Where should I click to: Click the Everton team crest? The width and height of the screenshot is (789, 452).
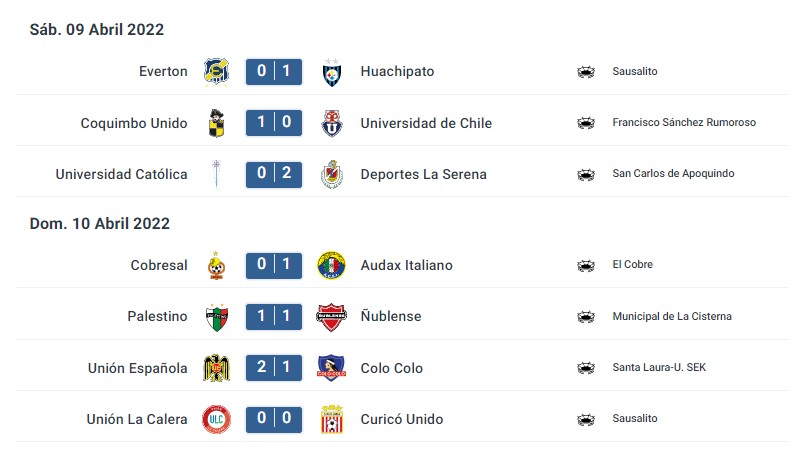click(216, 71)
